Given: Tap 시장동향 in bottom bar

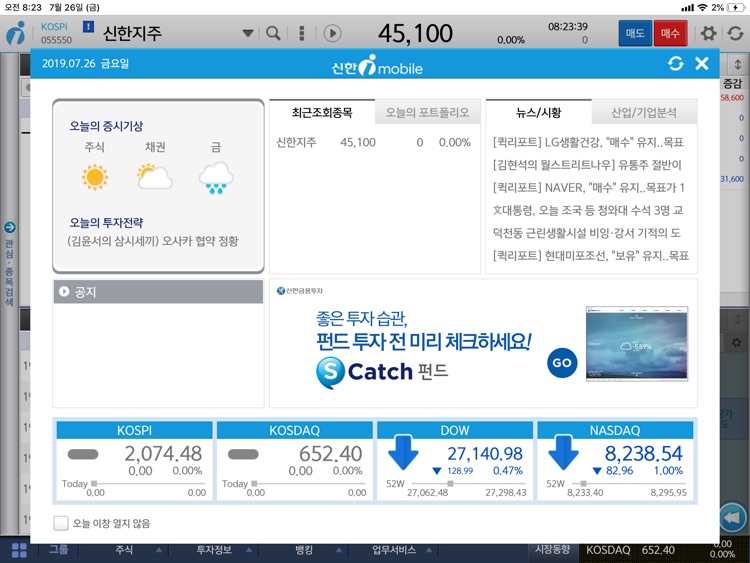Looking at the screenshot, I should pos(553,549).
